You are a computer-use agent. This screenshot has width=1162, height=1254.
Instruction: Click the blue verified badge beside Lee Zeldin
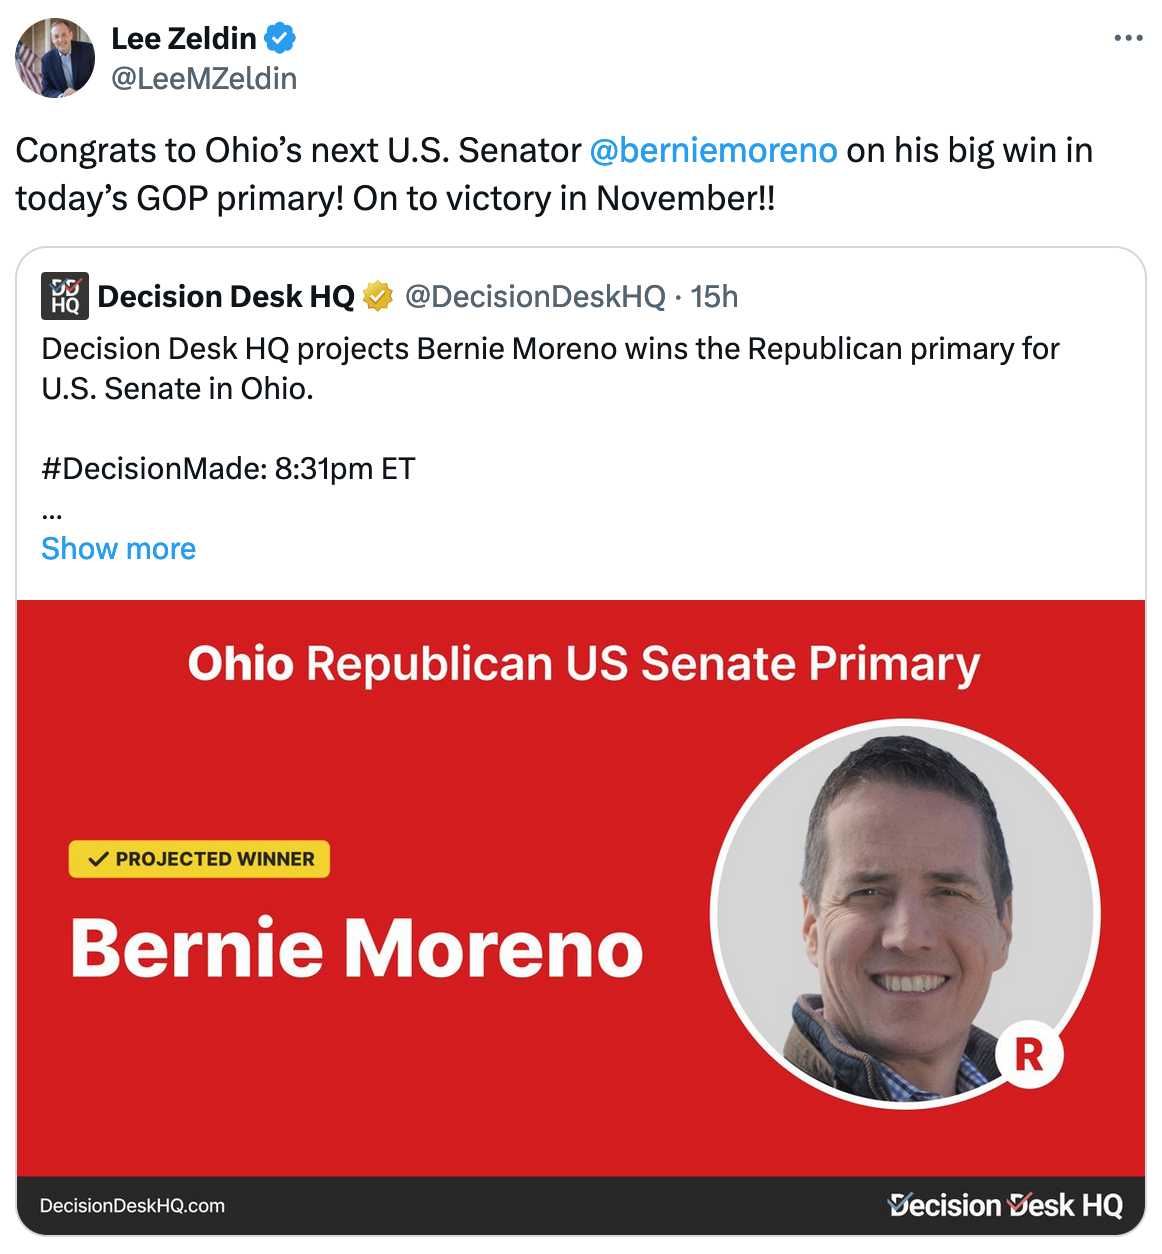pyautogui.click(x=280, y=39)
